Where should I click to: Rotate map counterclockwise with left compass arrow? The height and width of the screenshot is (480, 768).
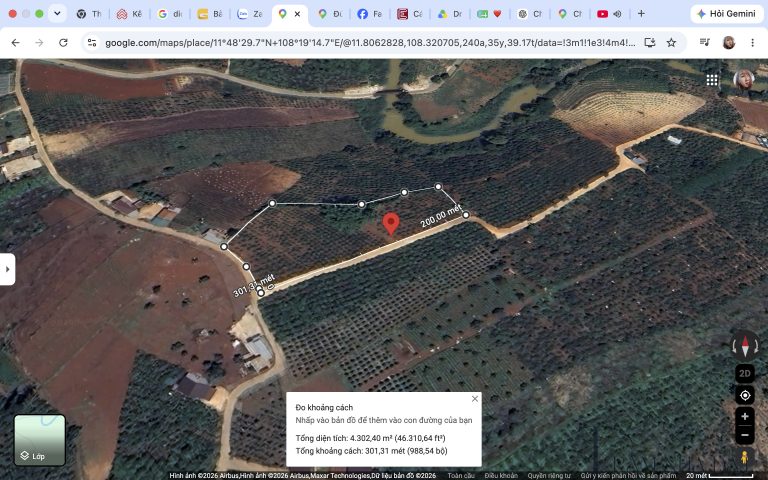tap(734, 346)
